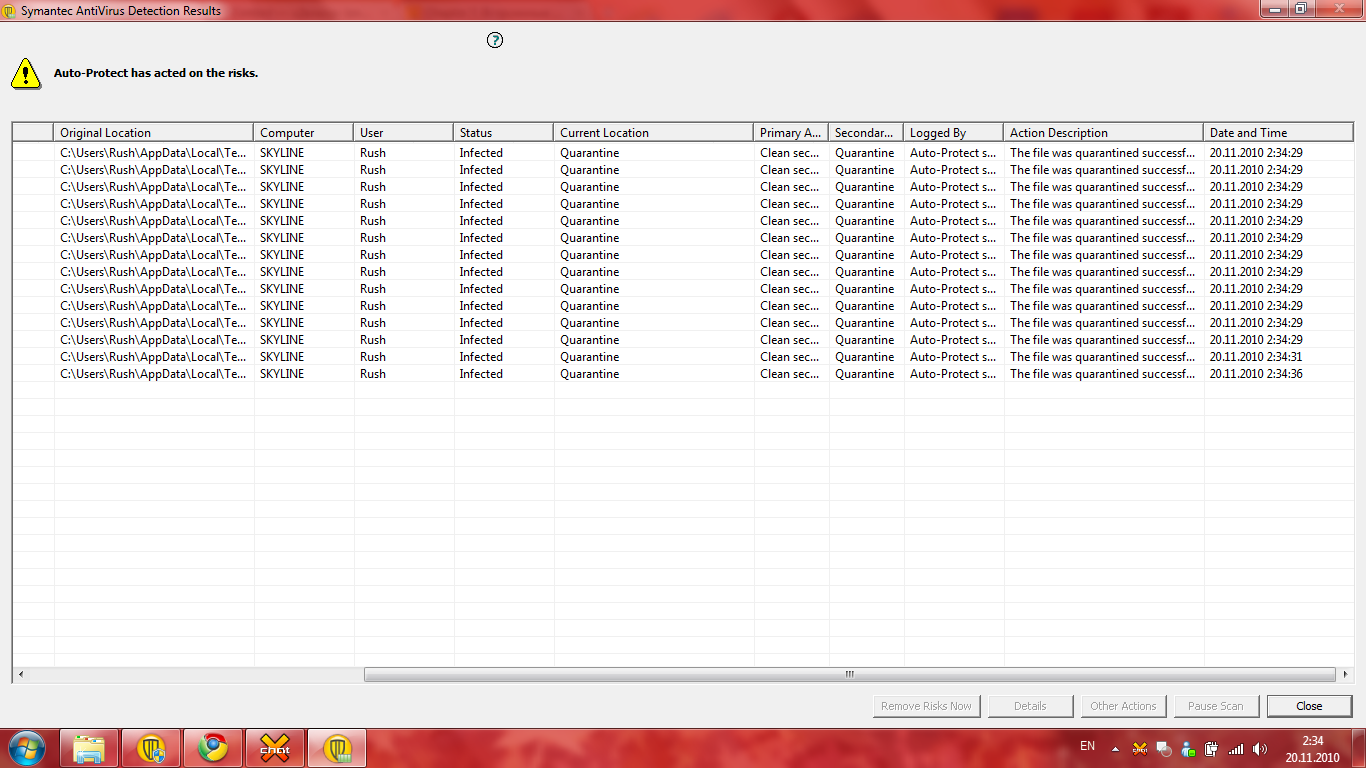
Task: Sort by the Status column header
Action: click(504, 132)
